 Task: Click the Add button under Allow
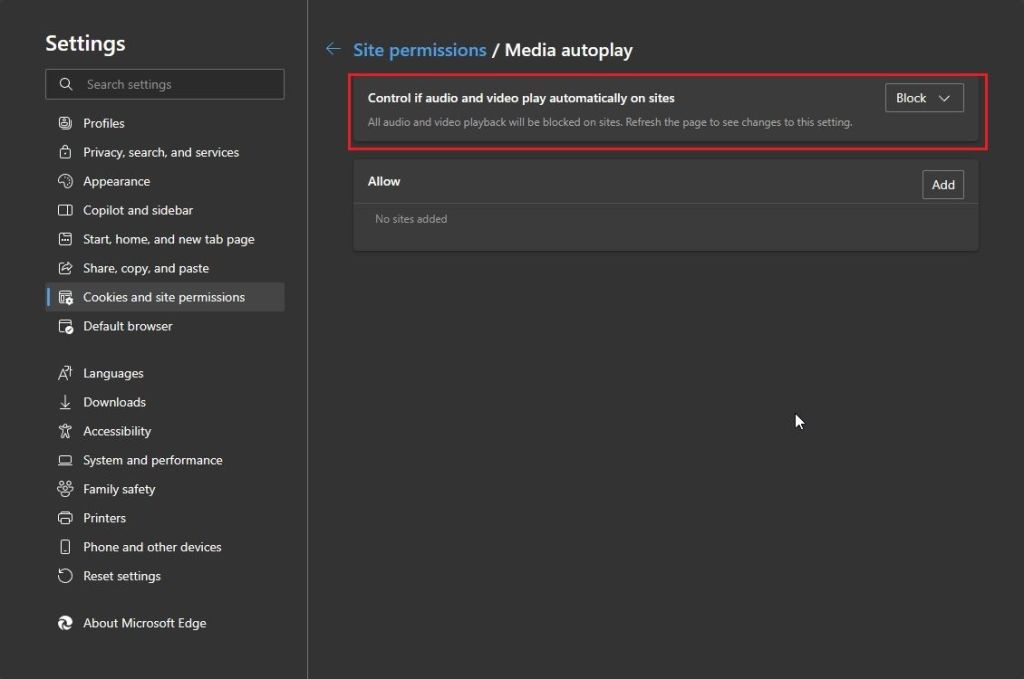click(942, 184)
